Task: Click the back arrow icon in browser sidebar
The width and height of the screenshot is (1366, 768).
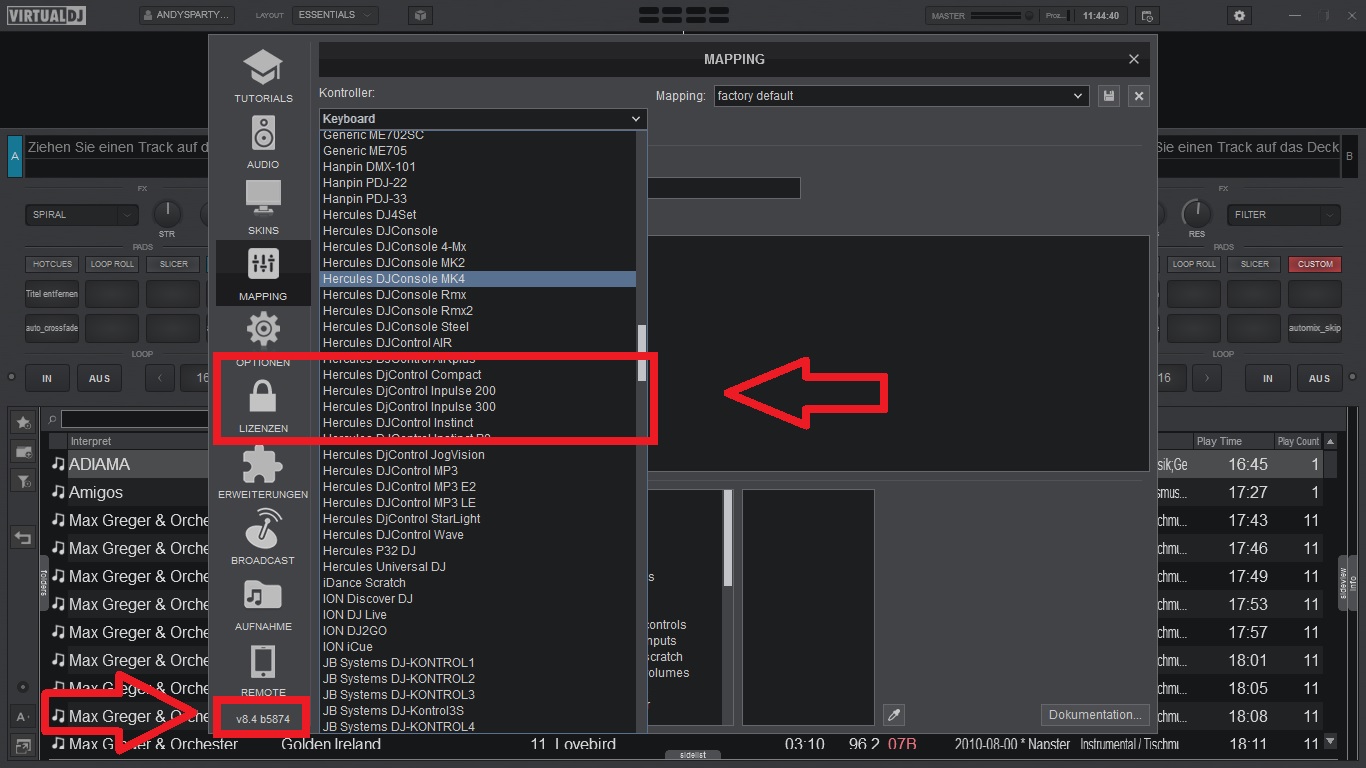Action: (x=22, y=538)
